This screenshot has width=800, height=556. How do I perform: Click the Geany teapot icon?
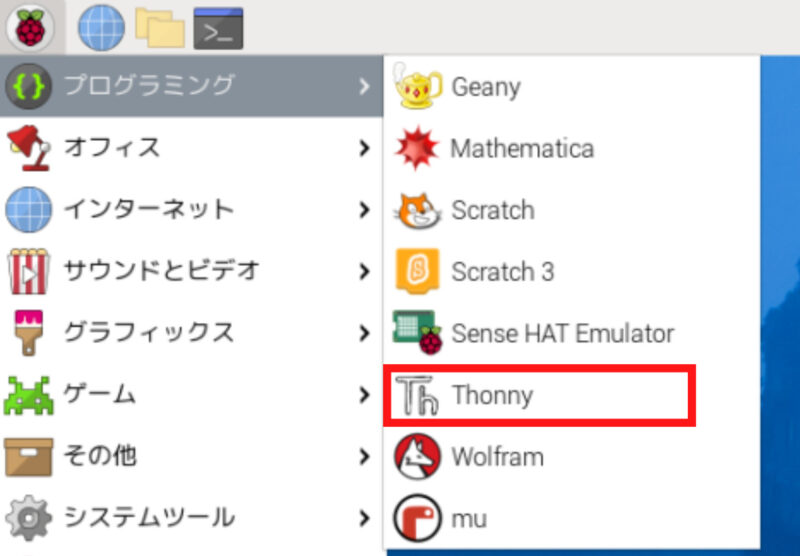click(417, 86)
